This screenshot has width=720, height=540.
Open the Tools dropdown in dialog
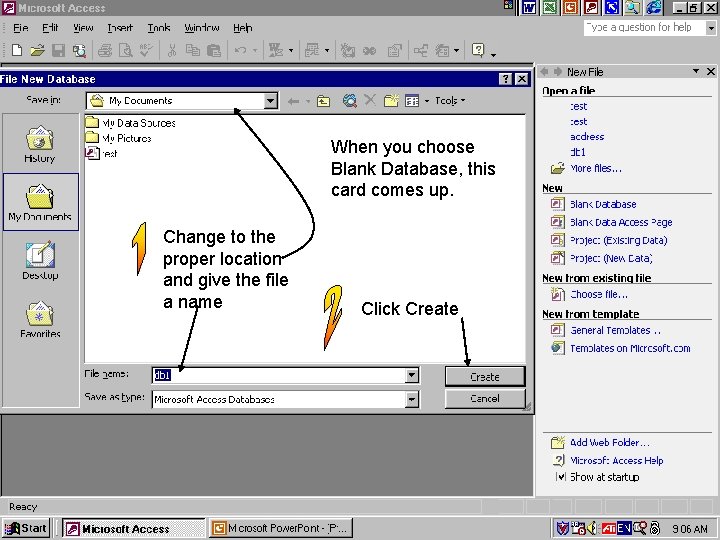click(450, 101)
